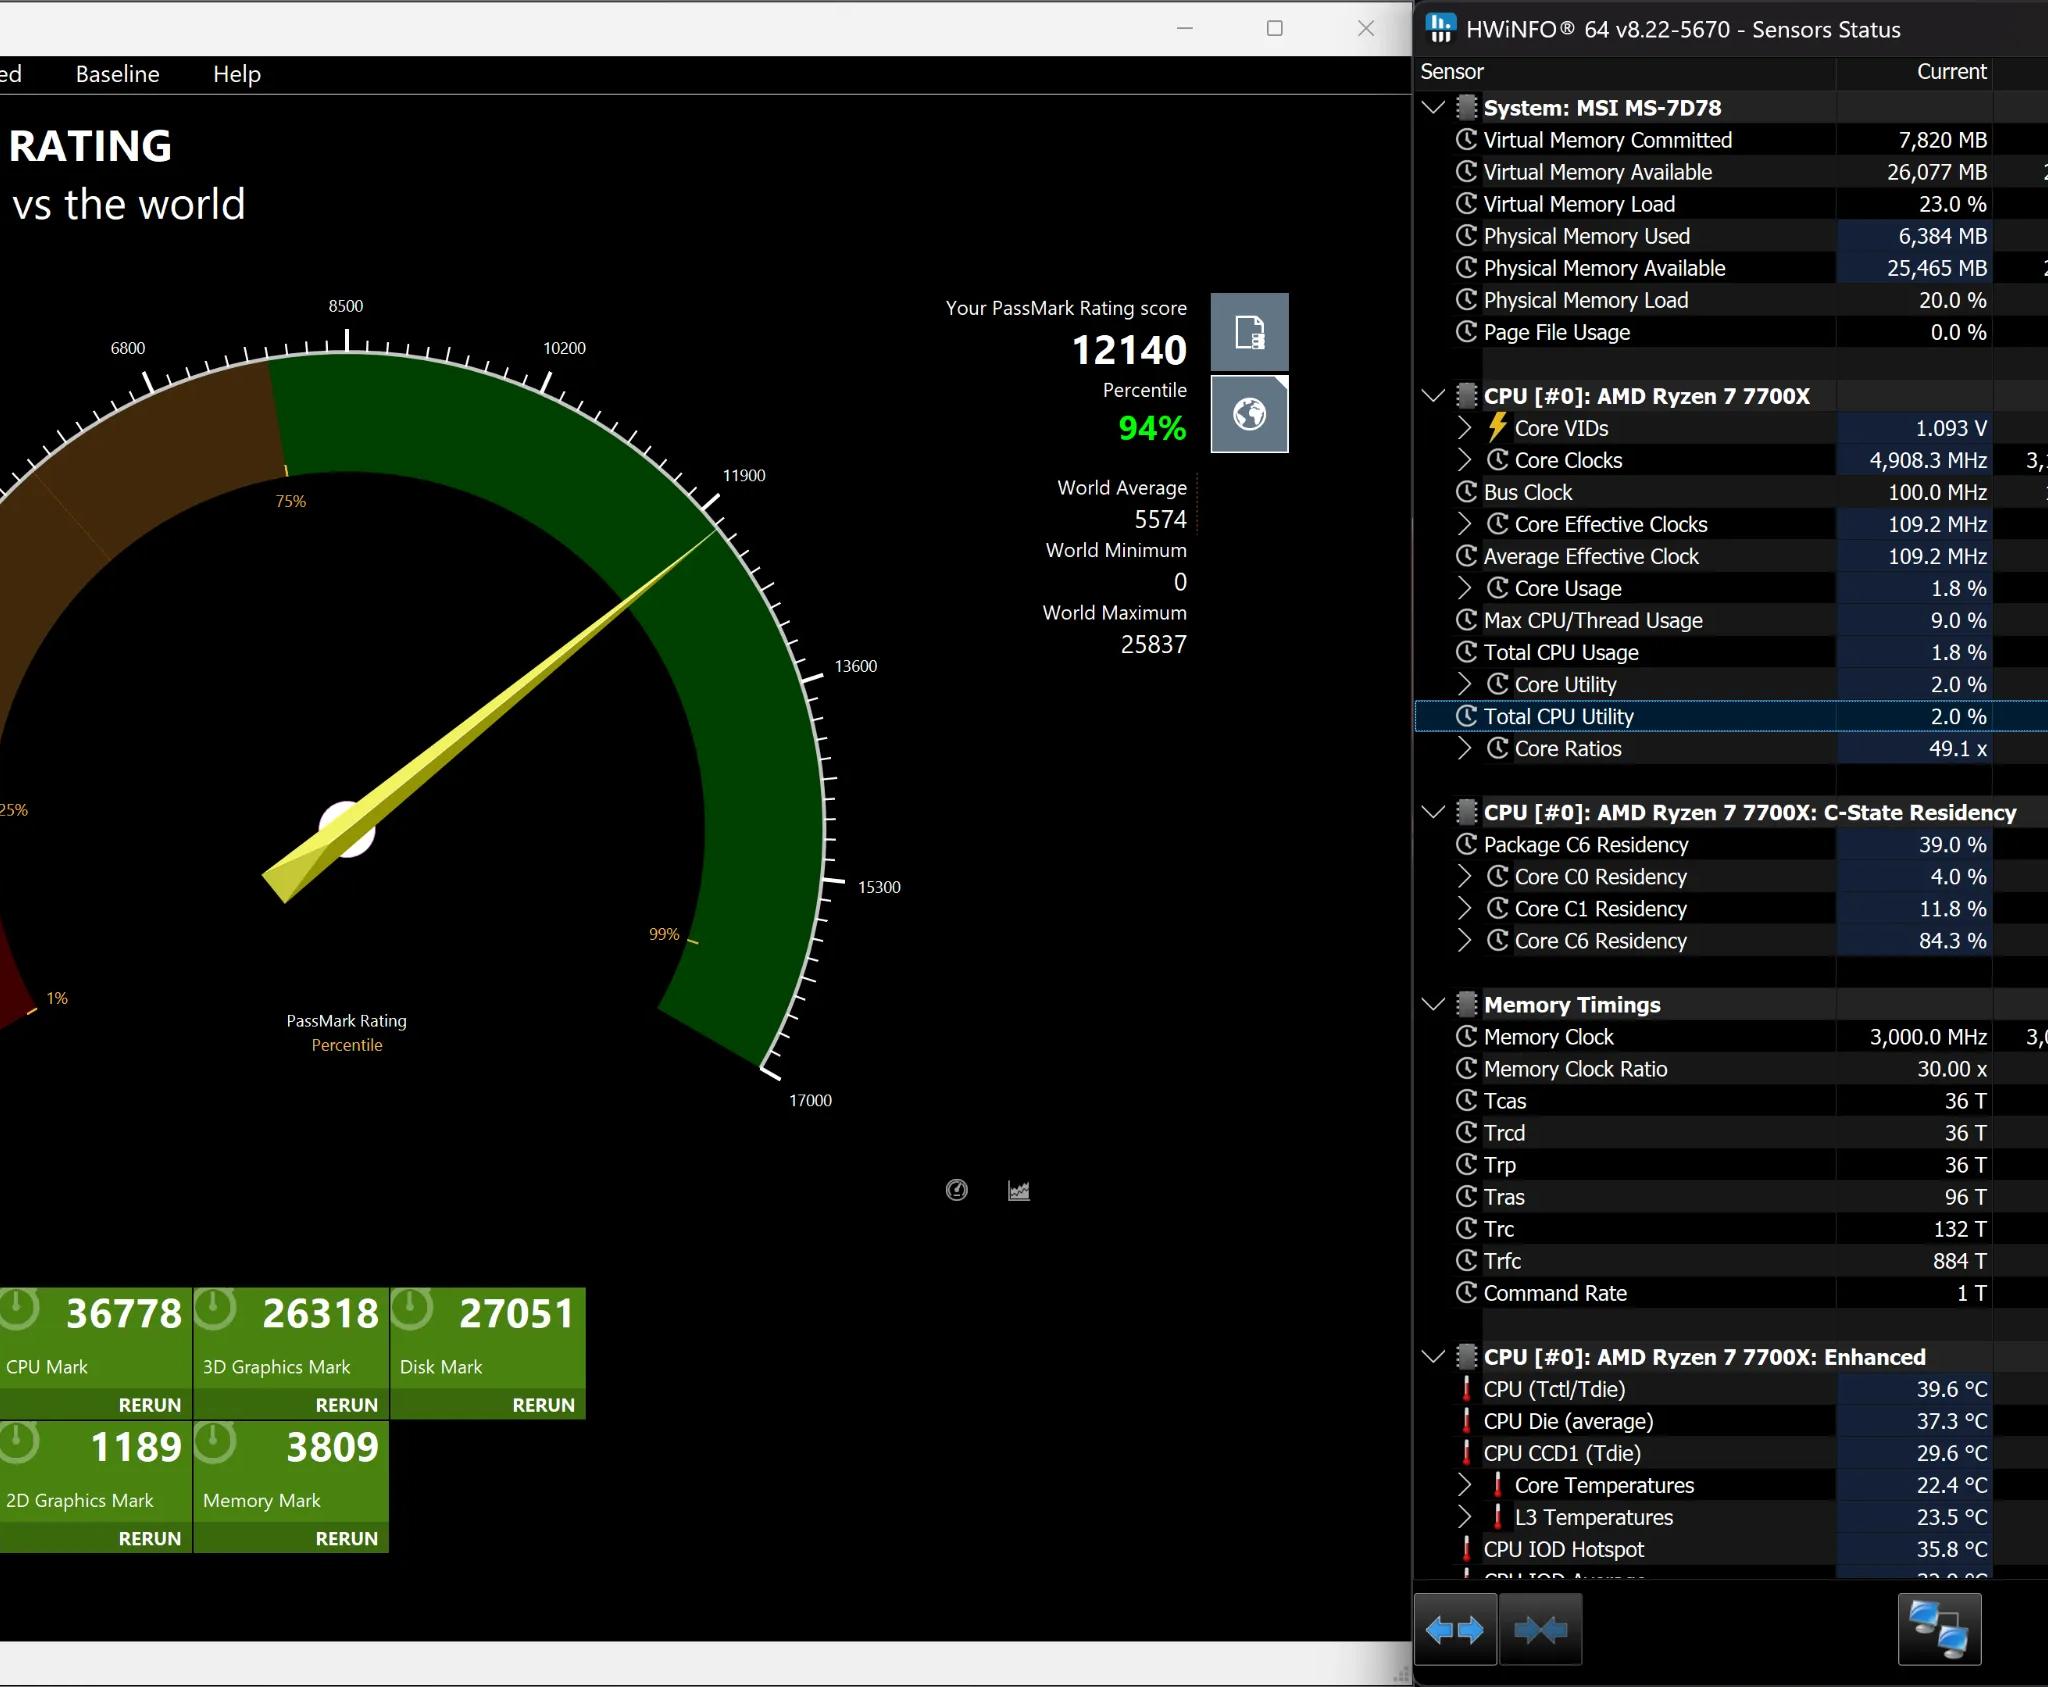Switch to the distribution chart view icon
The height and width of the screenshot is (1687, 2048).
(1018, 1190)
